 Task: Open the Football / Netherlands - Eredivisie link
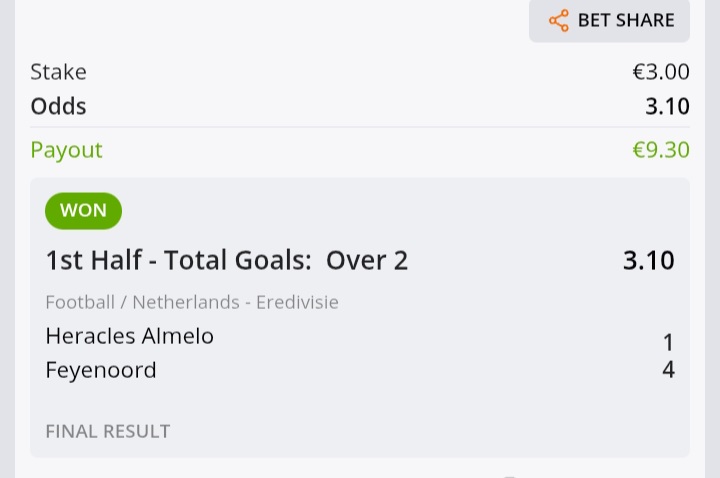point(192,303)
